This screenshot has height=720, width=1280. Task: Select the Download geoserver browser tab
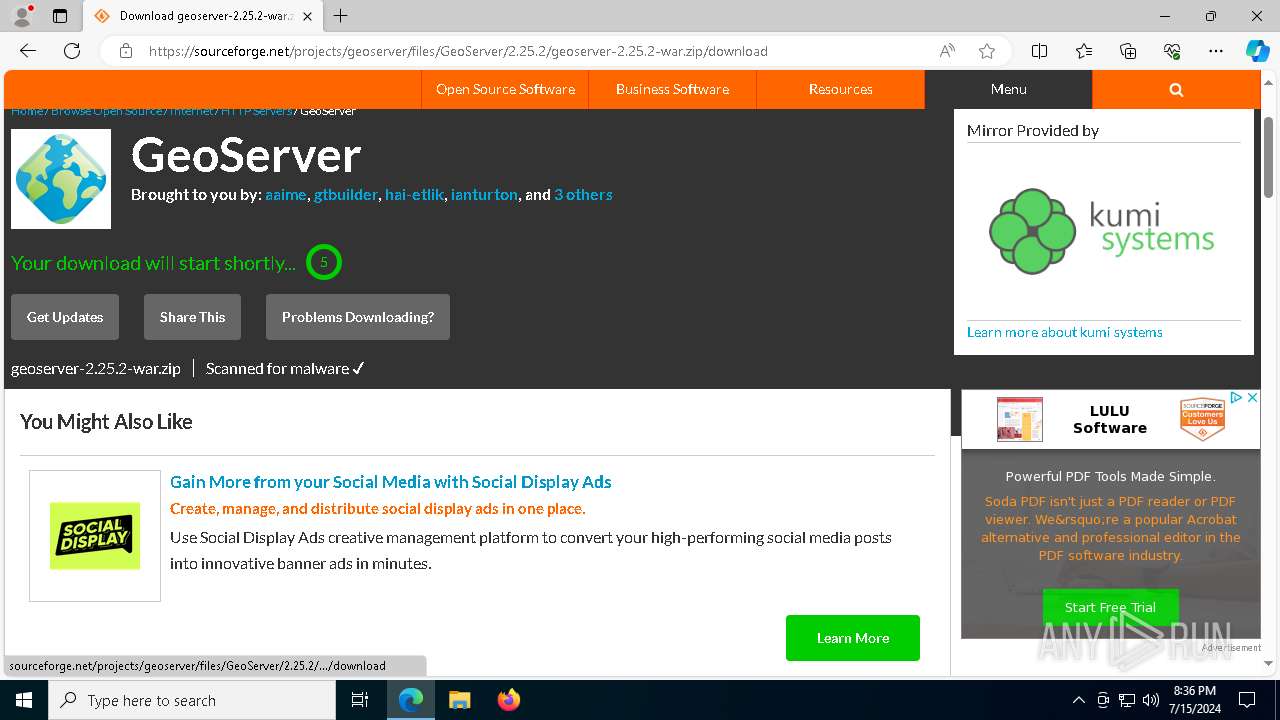[x=203, y=16]
